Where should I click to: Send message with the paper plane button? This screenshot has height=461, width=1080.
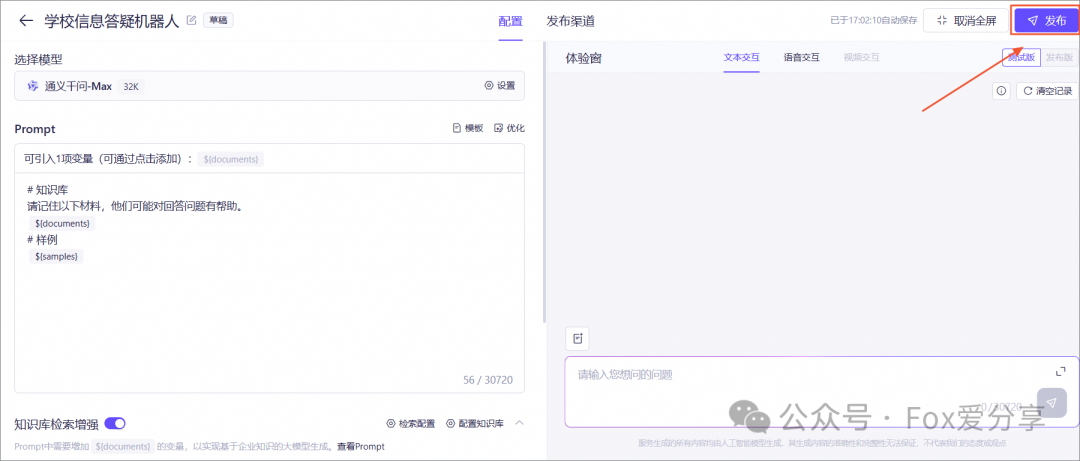click(1051, 403)
